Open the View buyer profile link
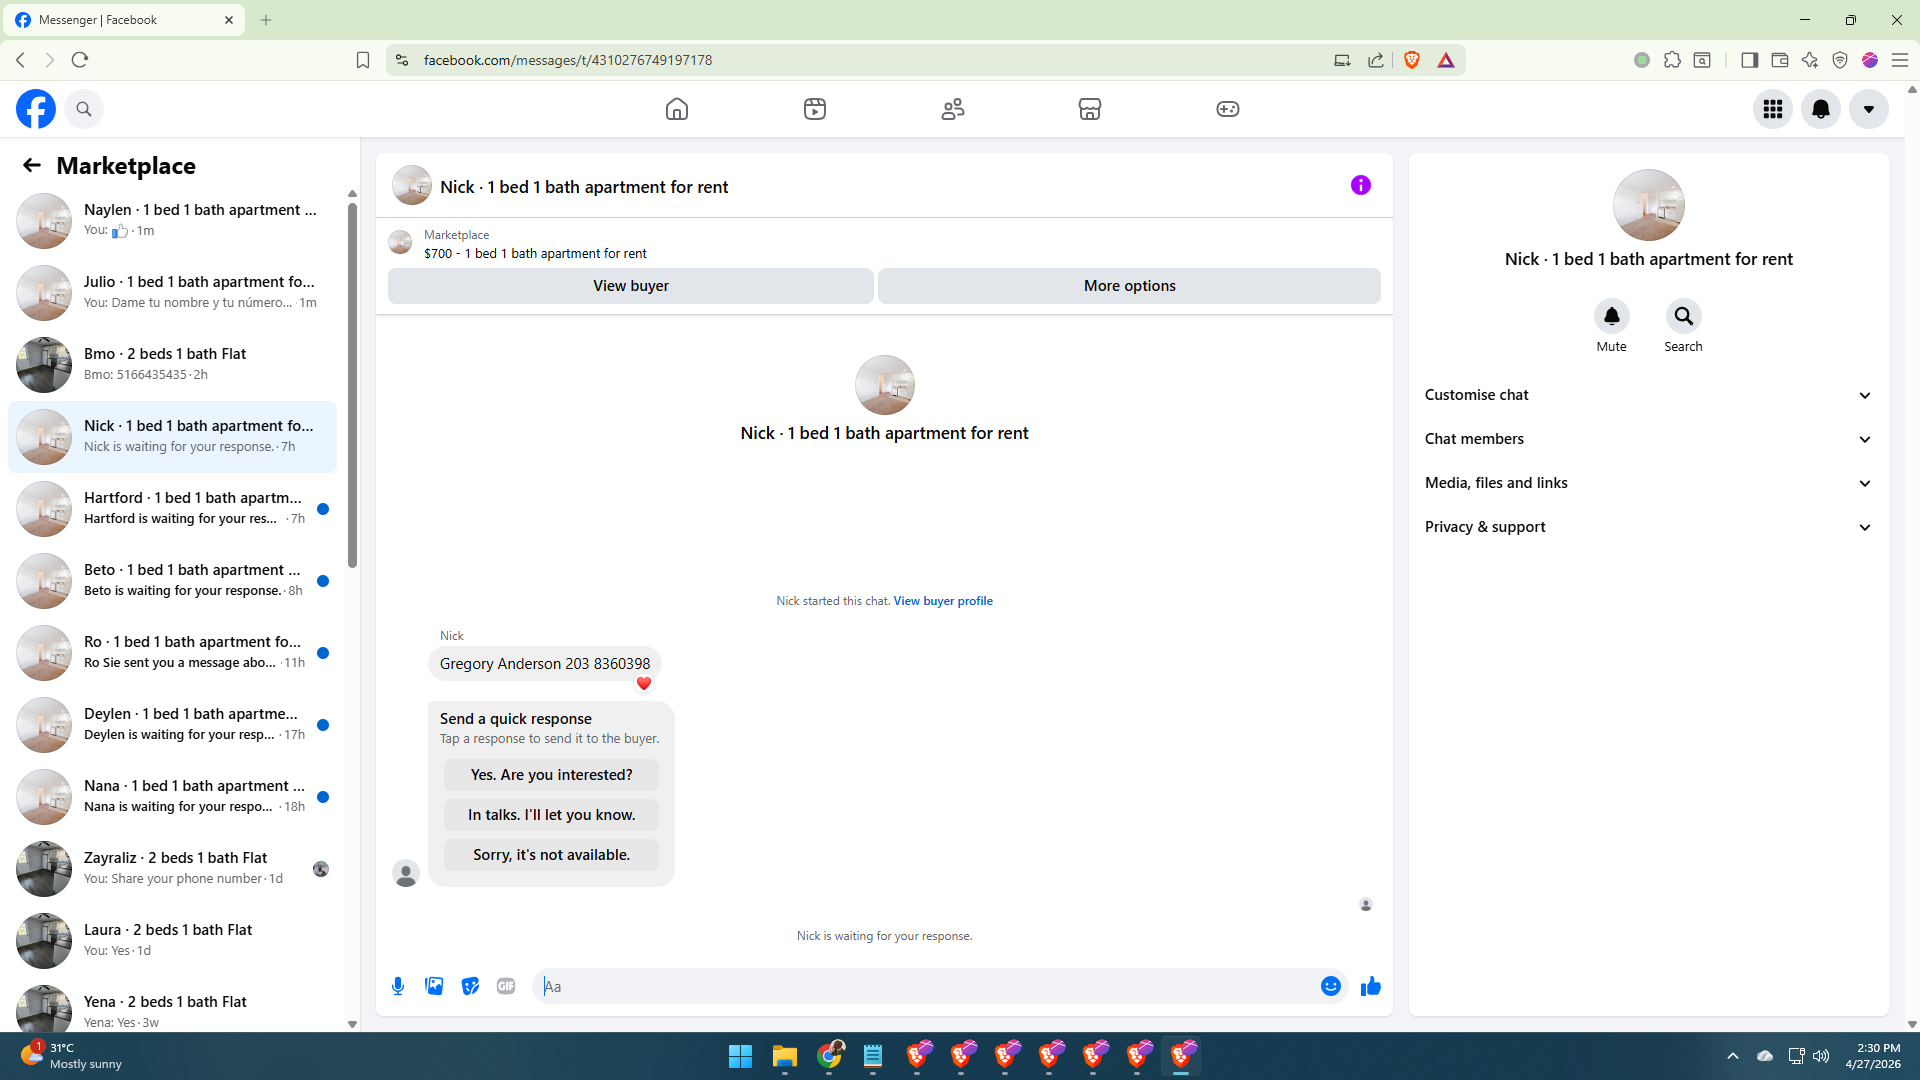 coord(943,601)
